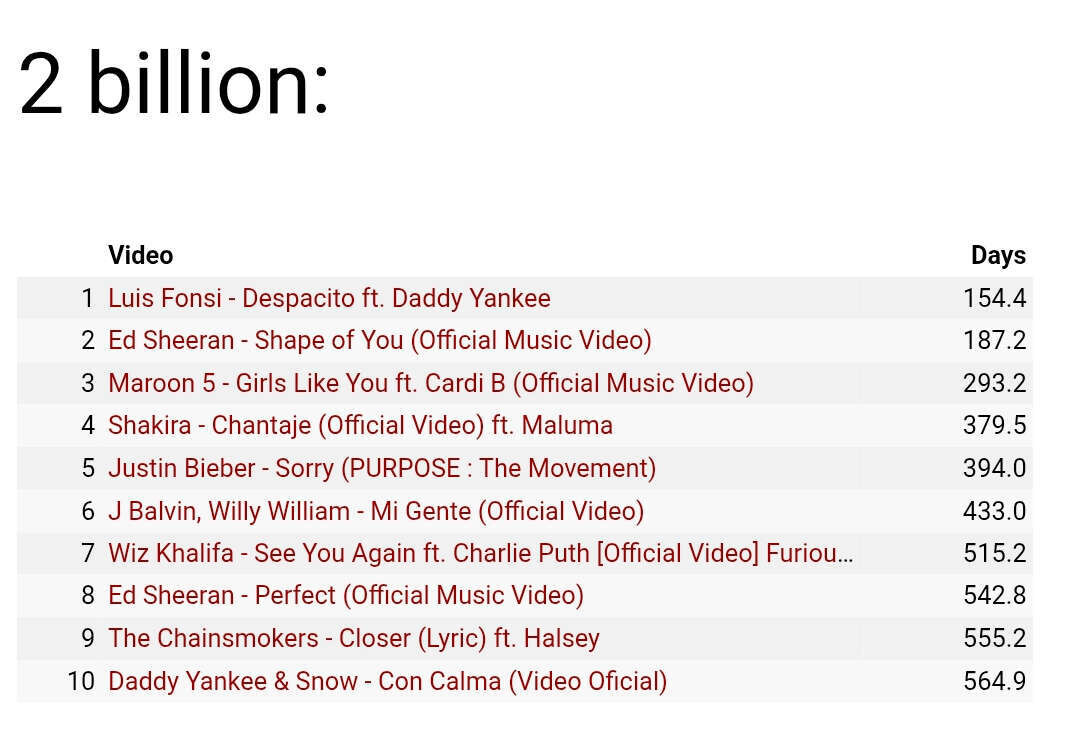This screenshot has width=1080, height=751.
Task: Select the 564.9 days value cell
Action: point(994,681)
